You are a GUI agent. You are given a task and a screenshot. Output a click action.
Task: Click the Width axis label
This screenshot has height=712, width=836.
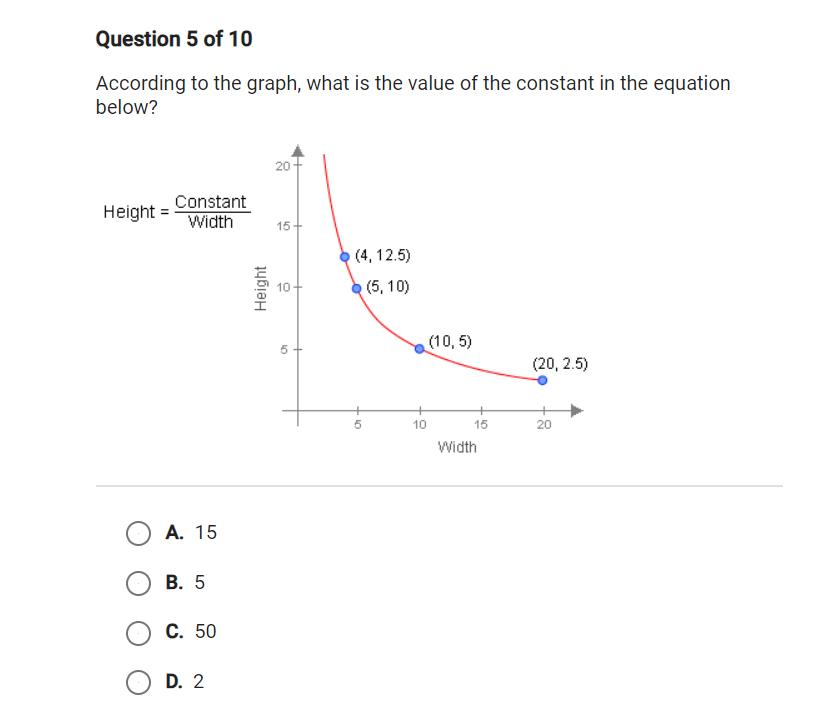pos(459,447)
